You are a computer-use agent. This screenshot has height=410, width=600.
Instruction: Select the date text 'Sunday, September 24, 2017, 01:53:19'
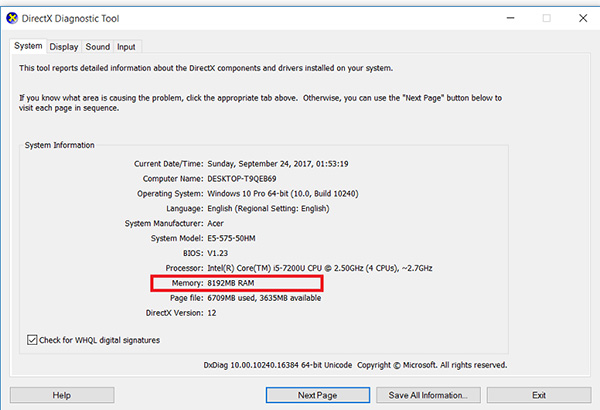278,164
